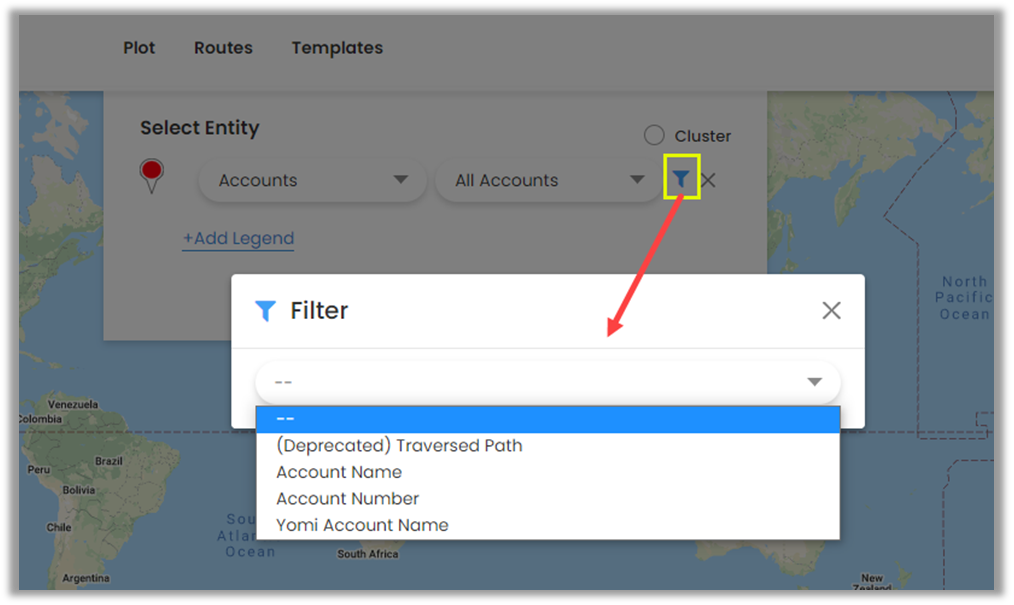Image resolution: width=1014 pixels, height=605 pixels.
Task: Click the funnel filter icon beside All Accounts
Action: (681, 179)
